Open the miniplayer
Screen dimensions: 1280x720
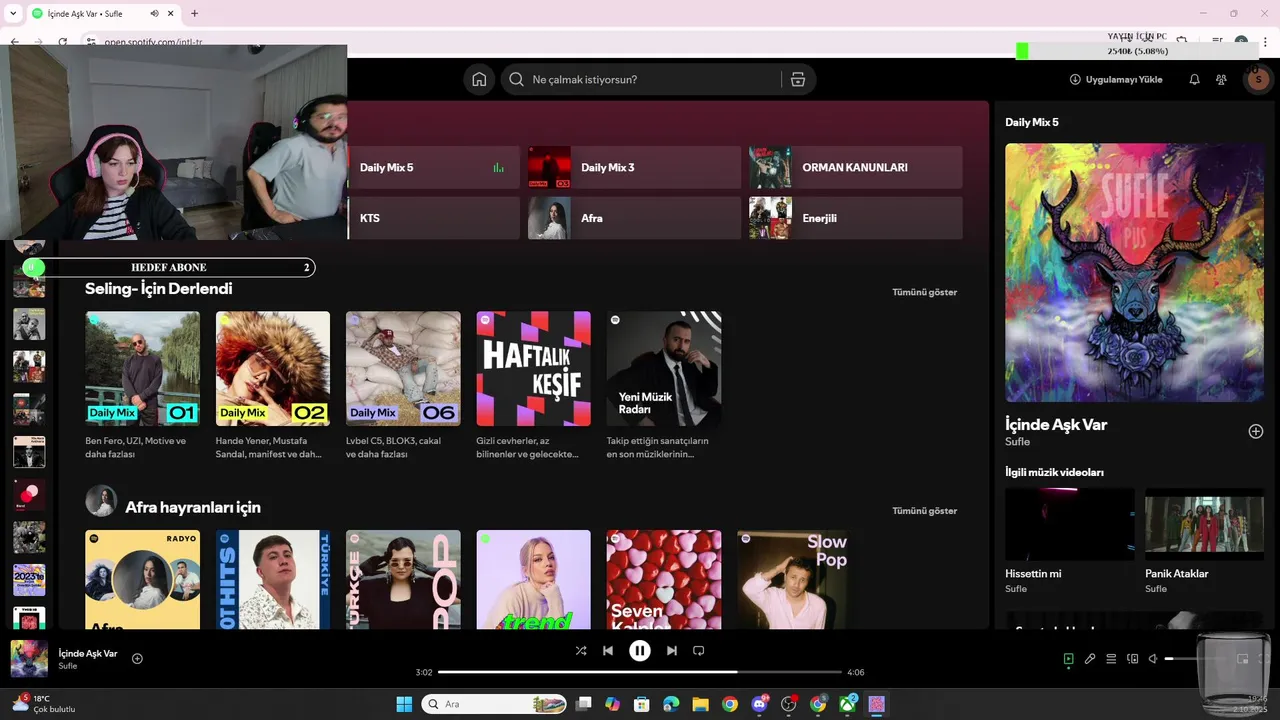tap(1243, 659)
